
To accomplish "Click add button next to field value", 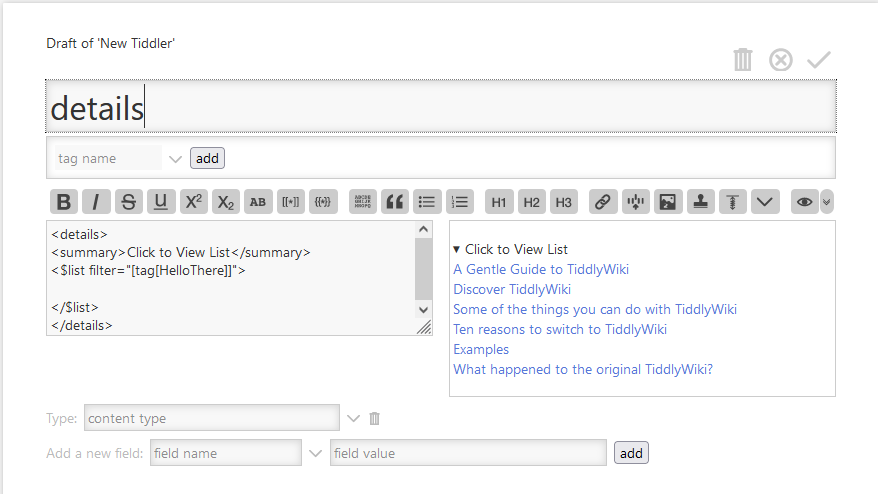I will (x=631, y=453).
